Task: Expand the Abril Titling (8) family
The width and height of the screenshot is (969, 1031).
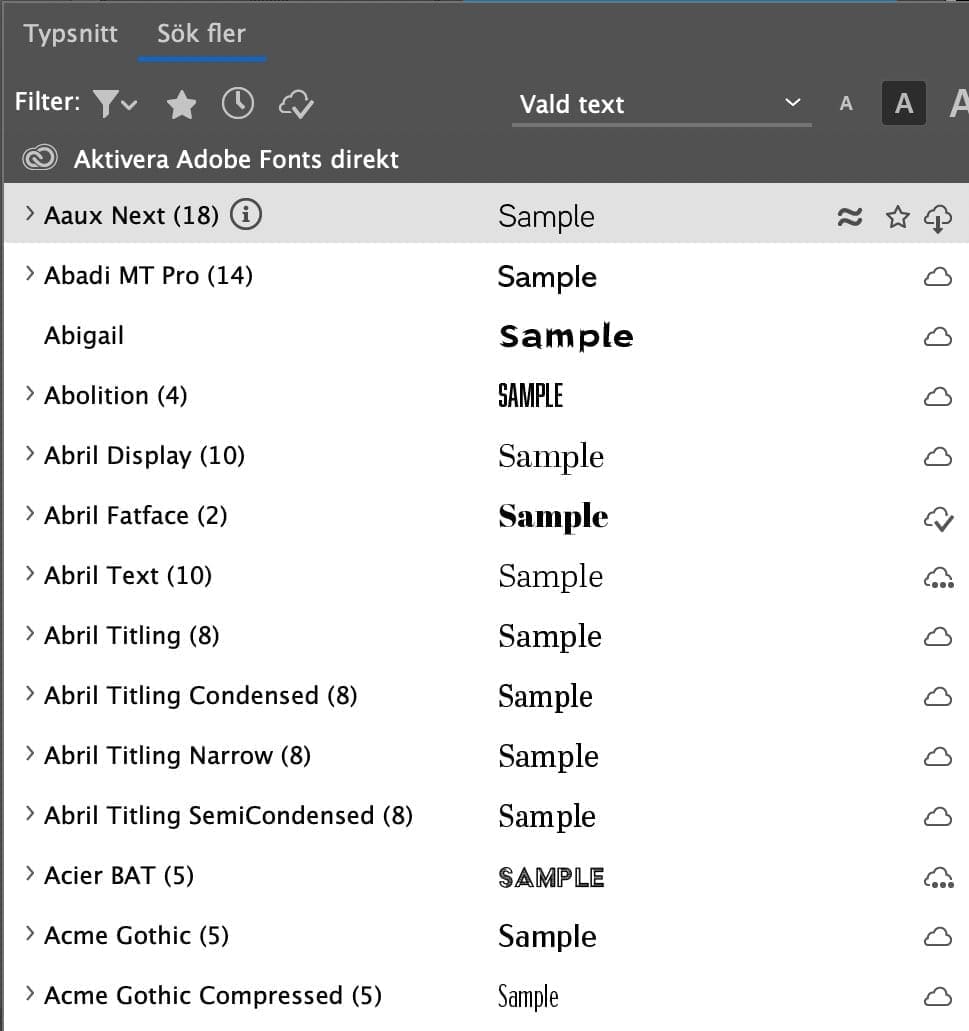Action: 30,633
